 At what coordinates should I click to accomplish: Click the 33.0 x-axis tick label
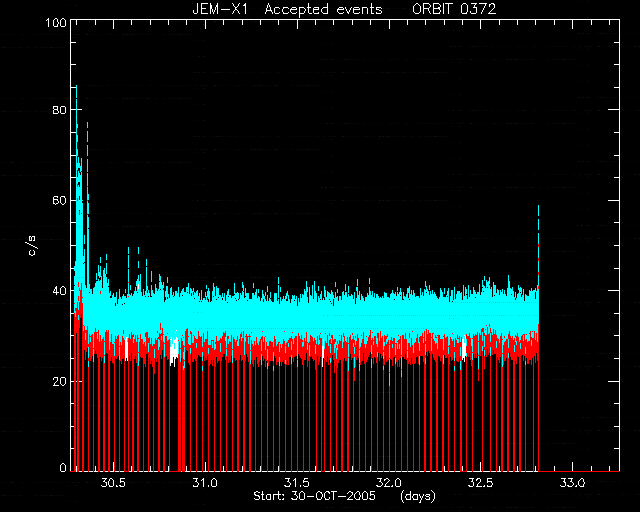572,483
